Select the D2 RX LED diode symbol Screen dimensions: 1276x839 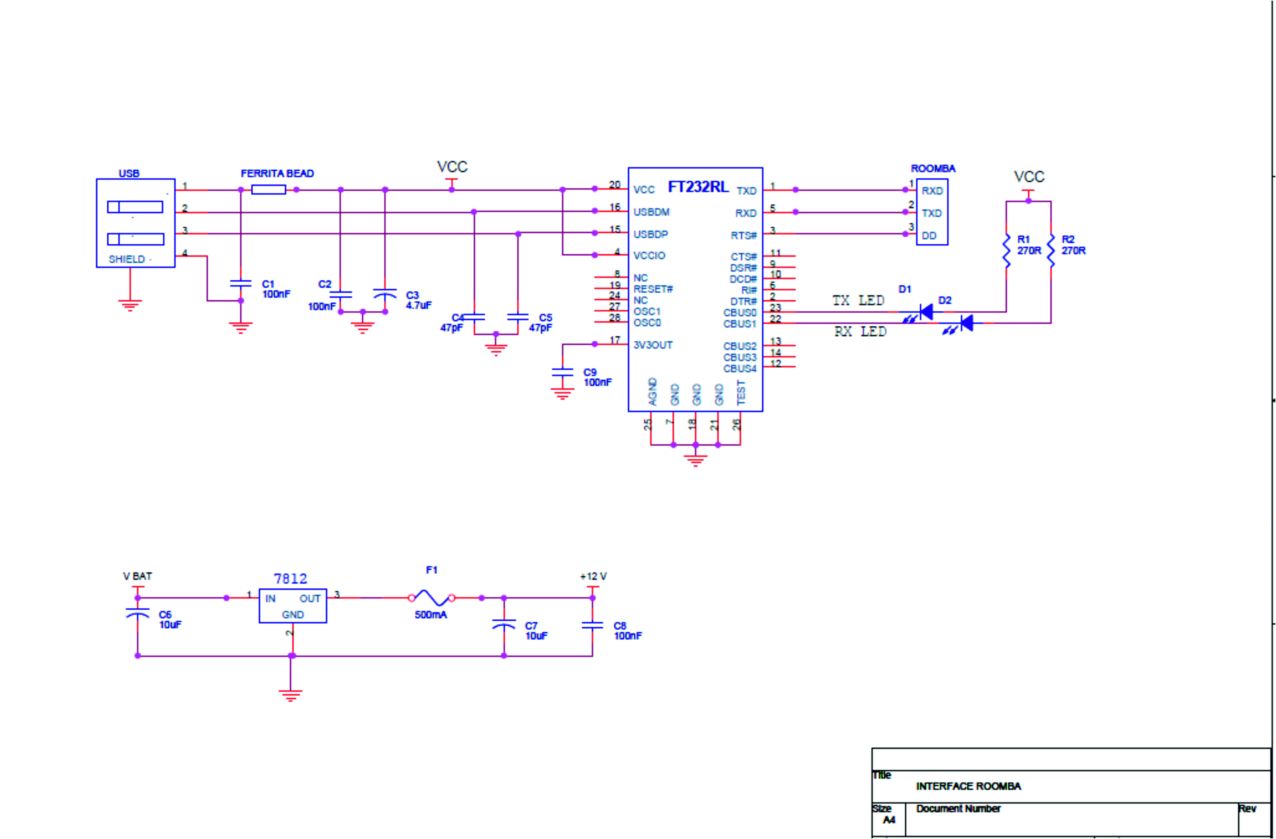point(966,323)
